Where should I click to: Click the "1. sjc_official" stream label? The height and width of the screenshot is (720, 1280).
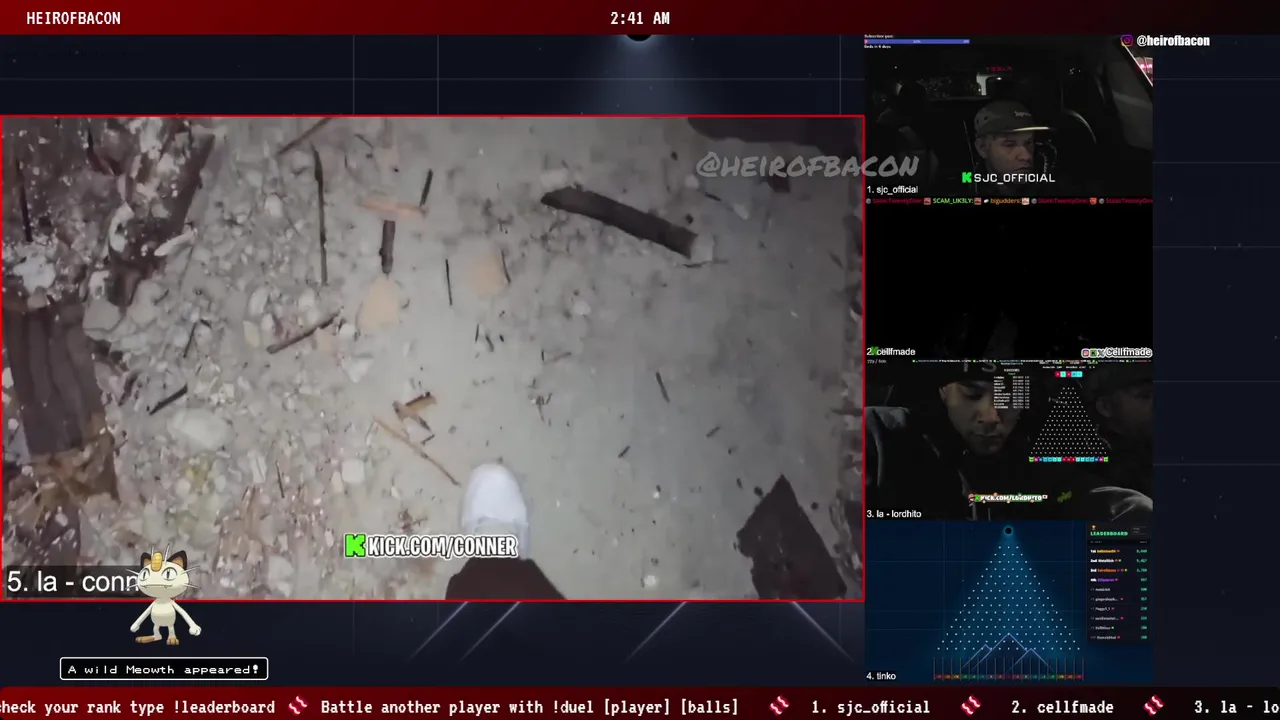[x=892, y=190]
